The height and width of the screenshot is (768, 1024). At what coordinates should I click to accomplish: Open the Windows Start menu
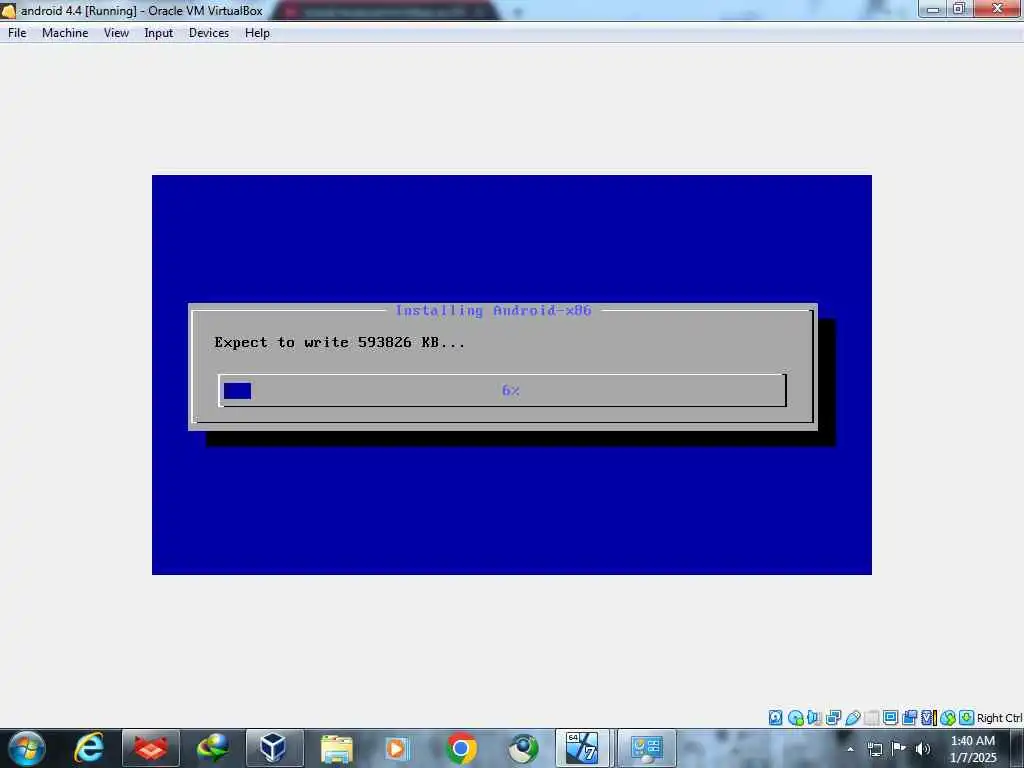click(x=27, y=748)
